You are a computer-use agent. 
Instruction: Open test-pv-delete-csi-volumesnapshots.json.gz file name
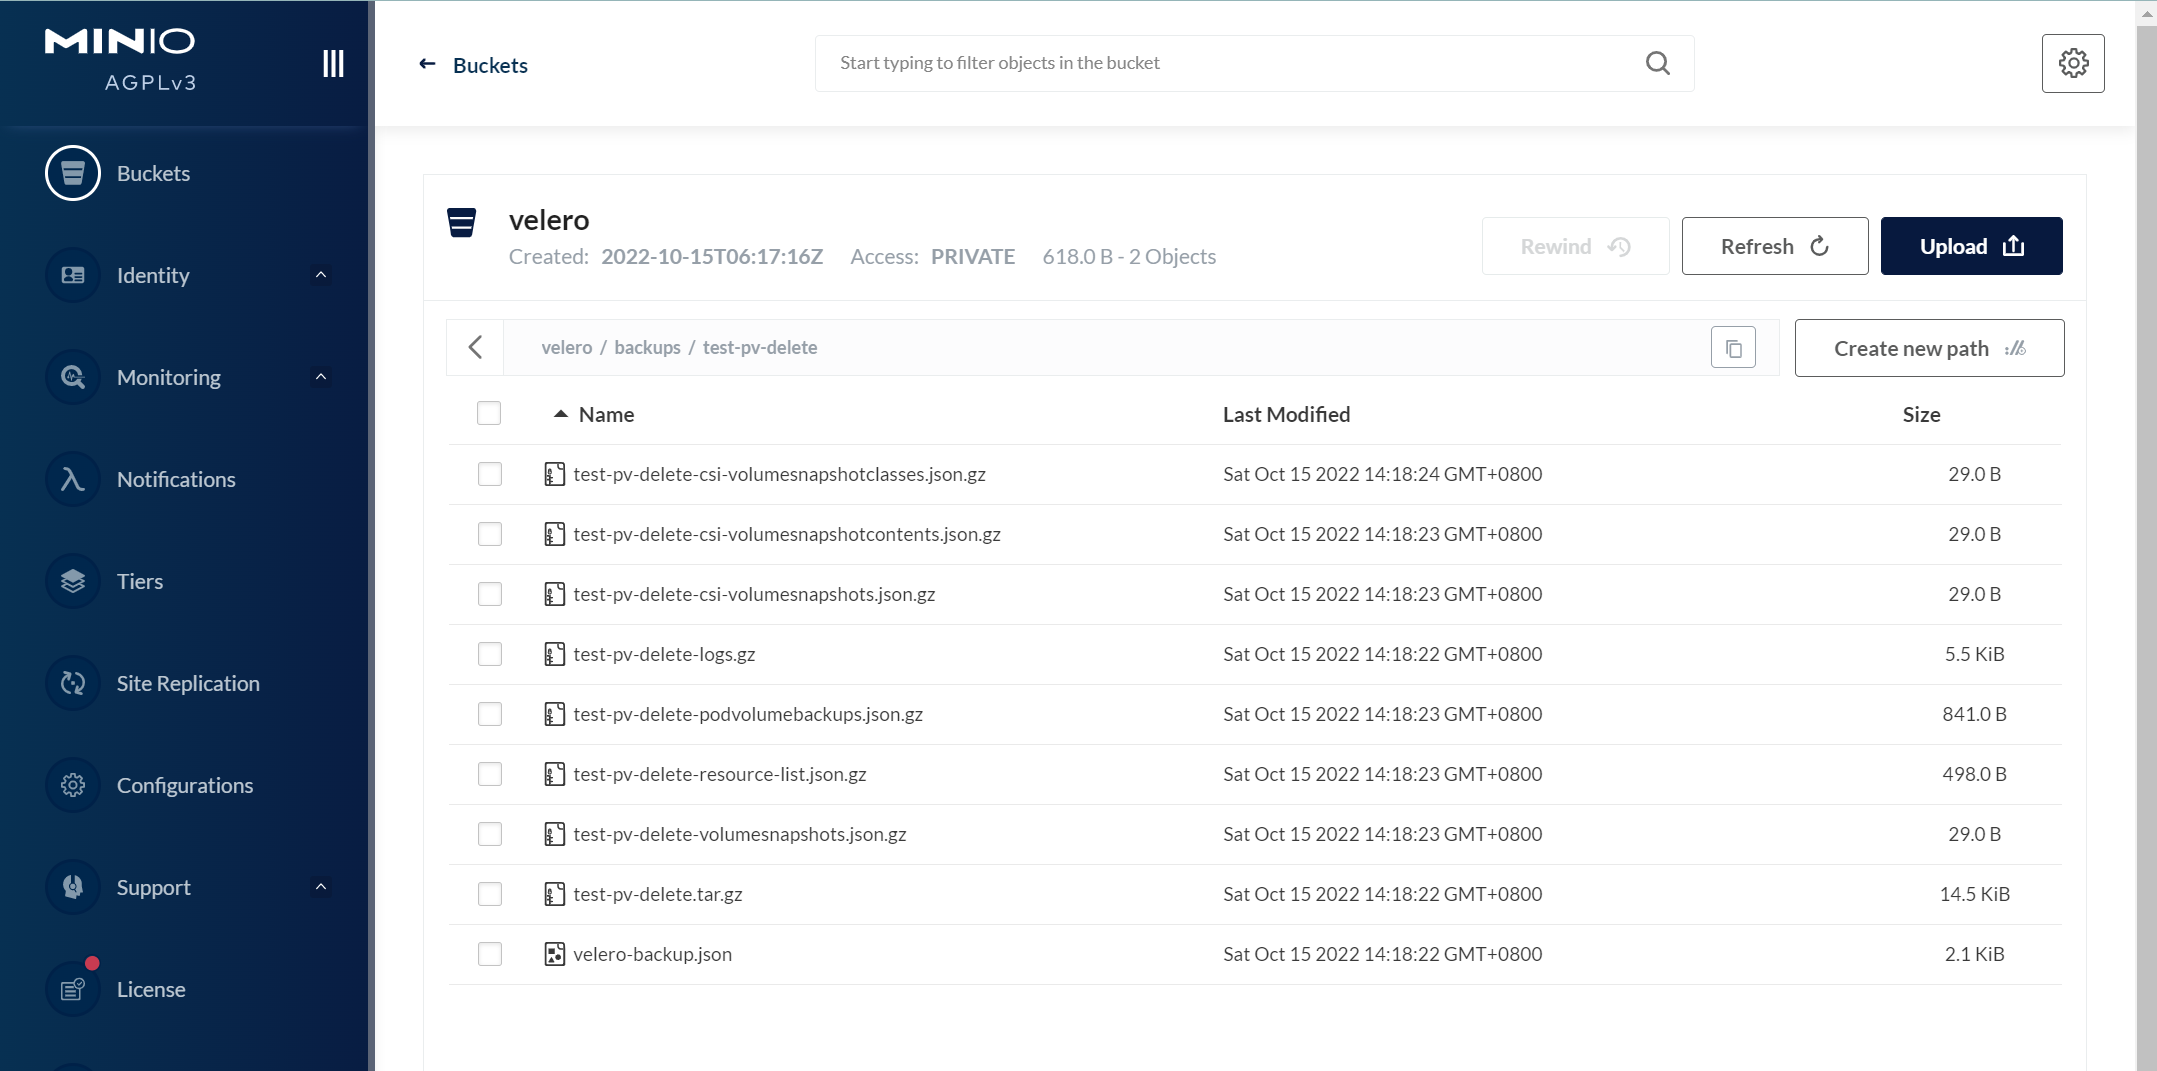click(754, 594)
